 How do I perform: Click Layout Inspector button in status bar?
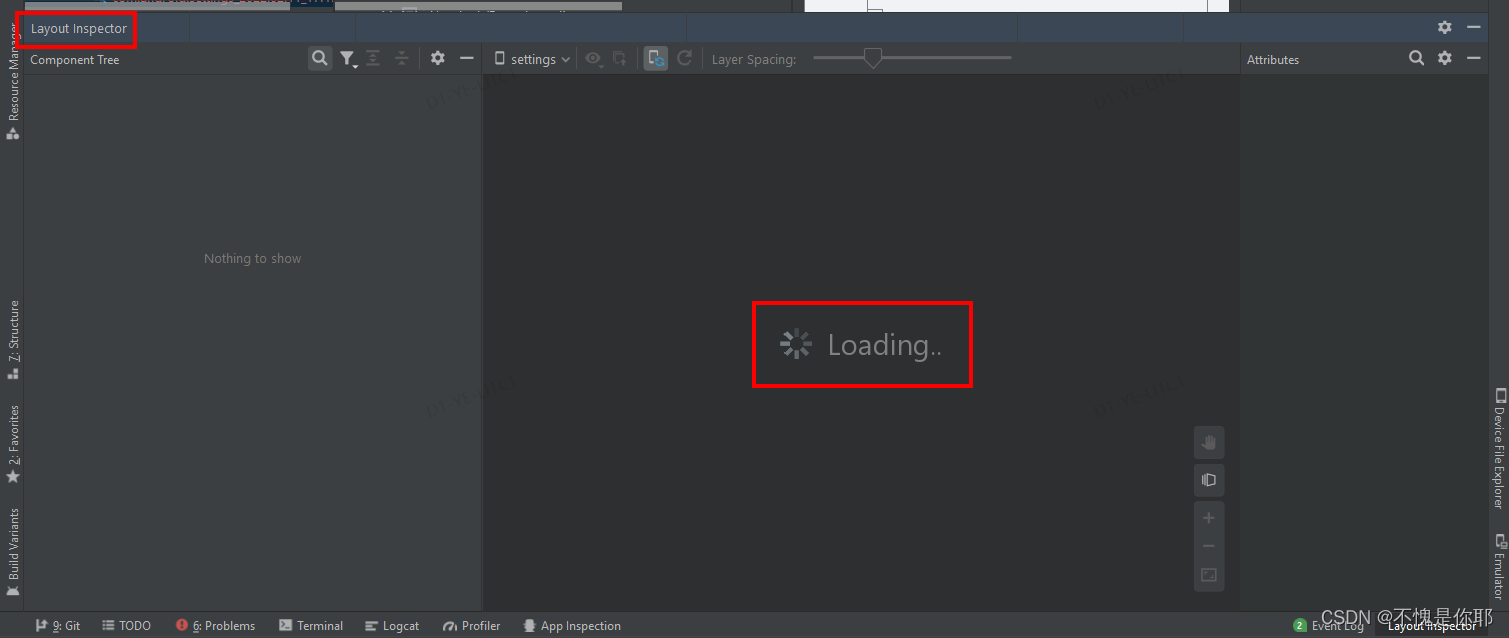point(1431,626)
